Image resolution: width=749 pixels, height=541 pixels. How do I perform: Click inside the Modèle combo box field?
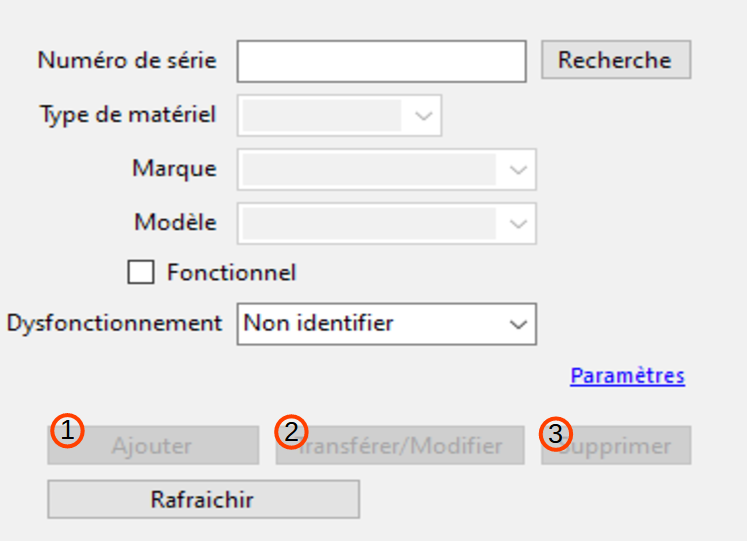coord(386,223)
